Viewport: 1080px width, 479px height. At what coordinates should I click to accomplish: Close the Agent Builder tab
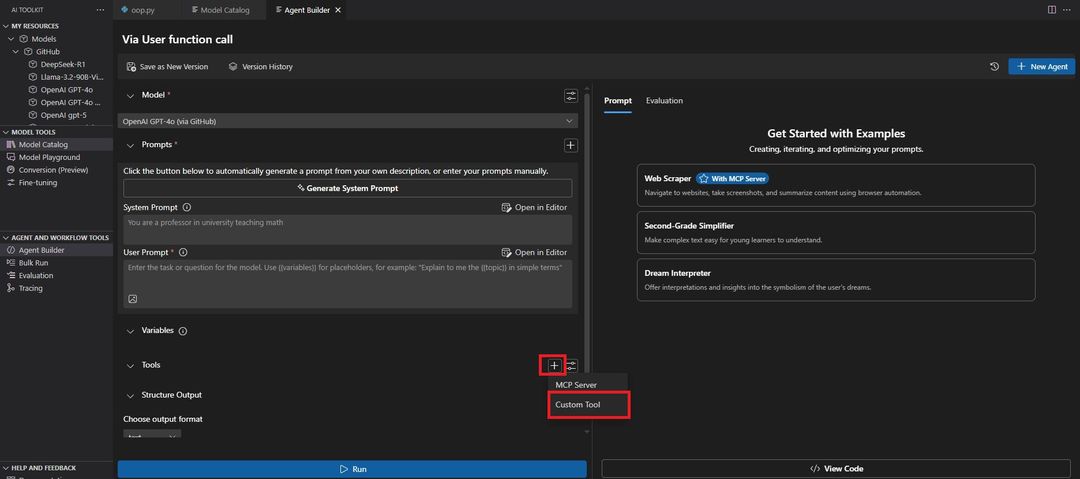tap(338, 10)
